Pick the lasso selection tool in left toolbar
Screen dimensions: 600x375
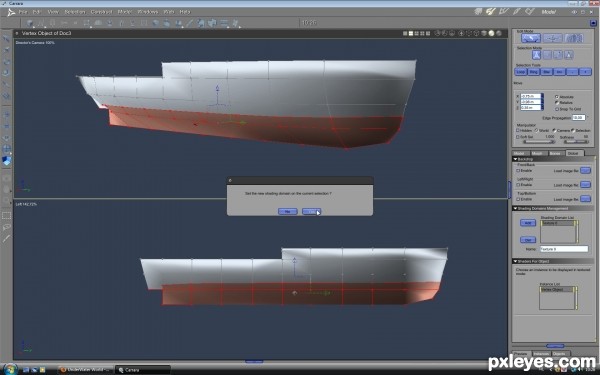7,227
